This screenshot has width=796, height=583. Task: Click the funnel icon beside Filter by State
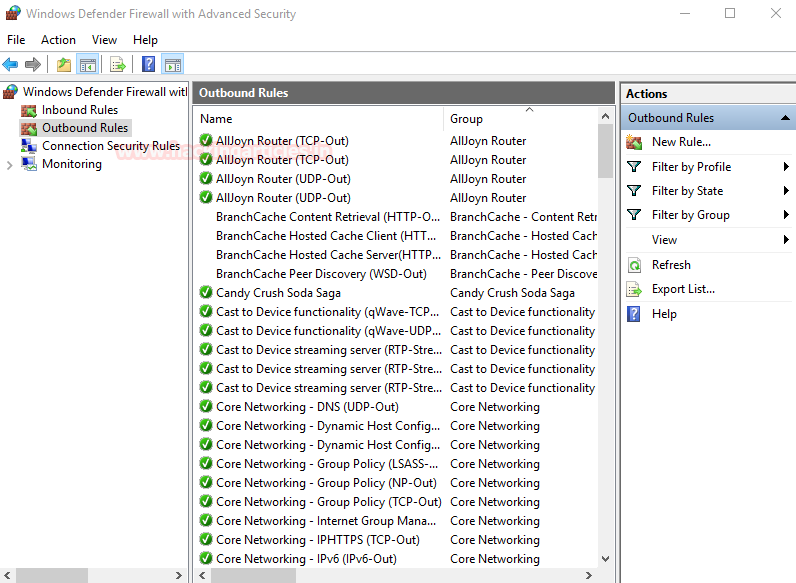click(x=634, y=190)
